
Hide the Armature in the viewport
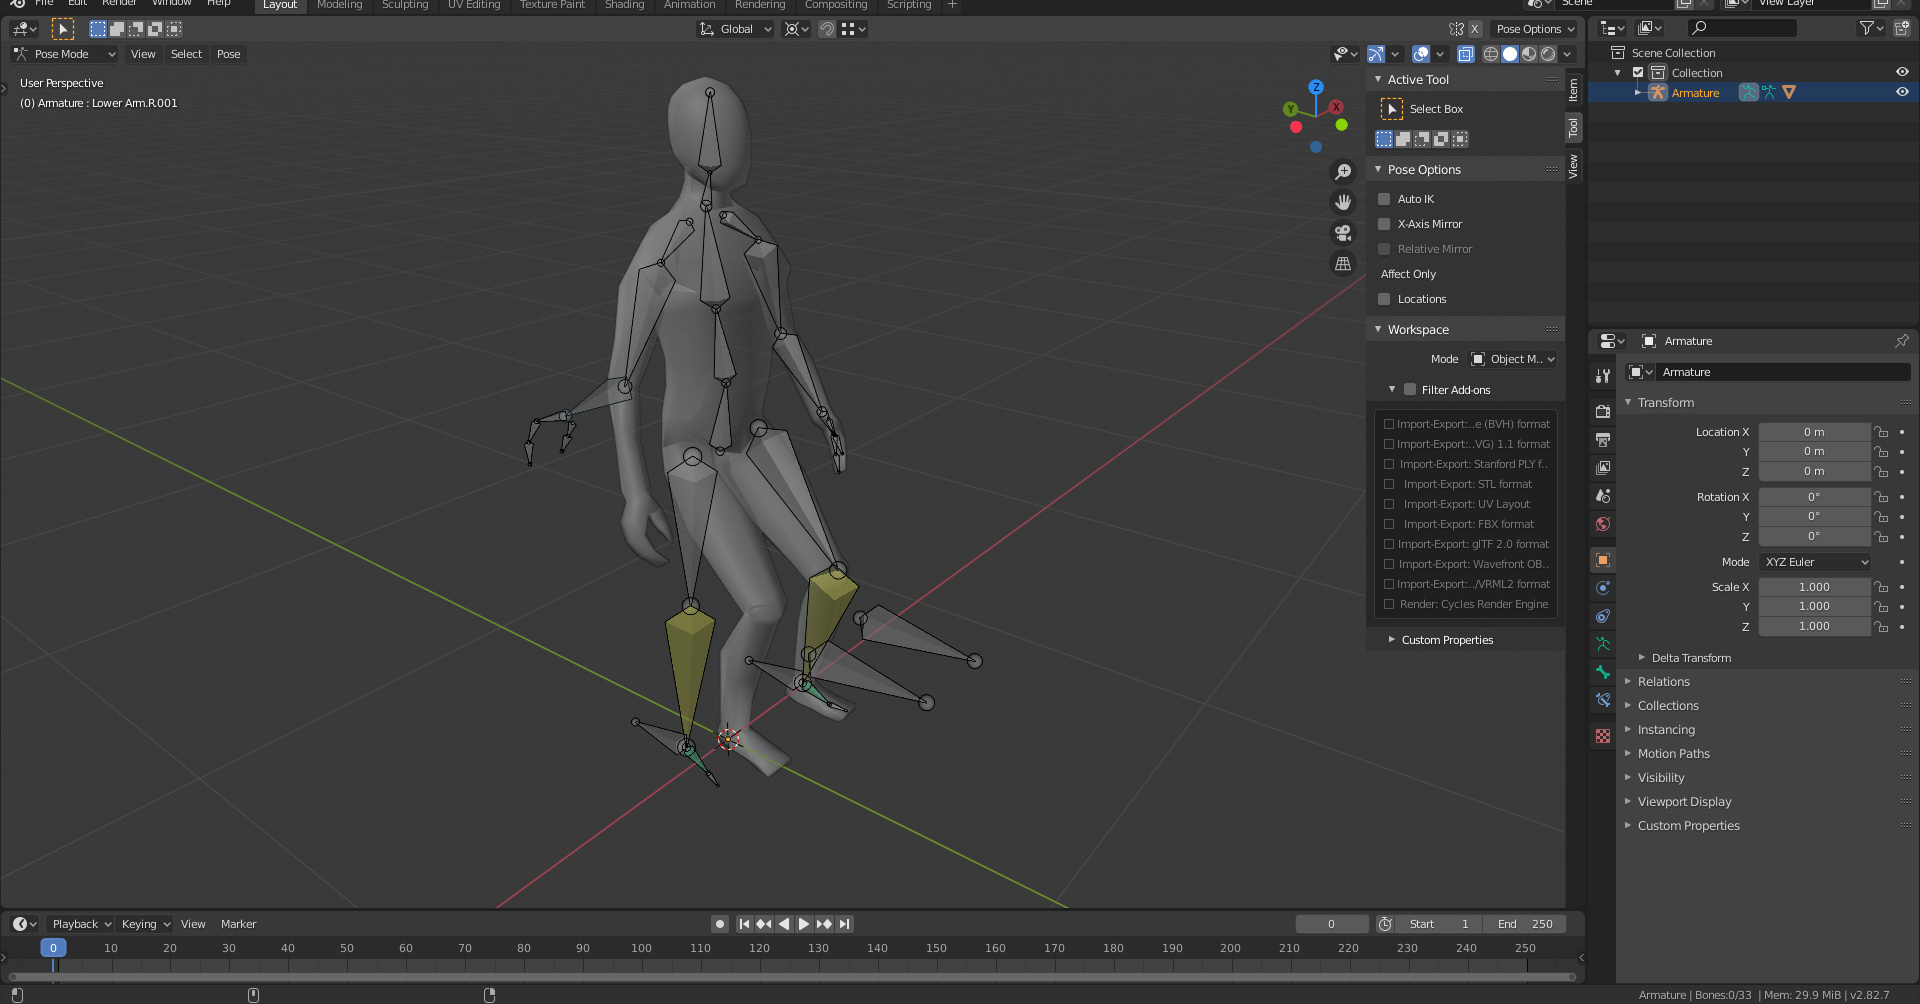pyautogui.click(x=1902, y=91)
